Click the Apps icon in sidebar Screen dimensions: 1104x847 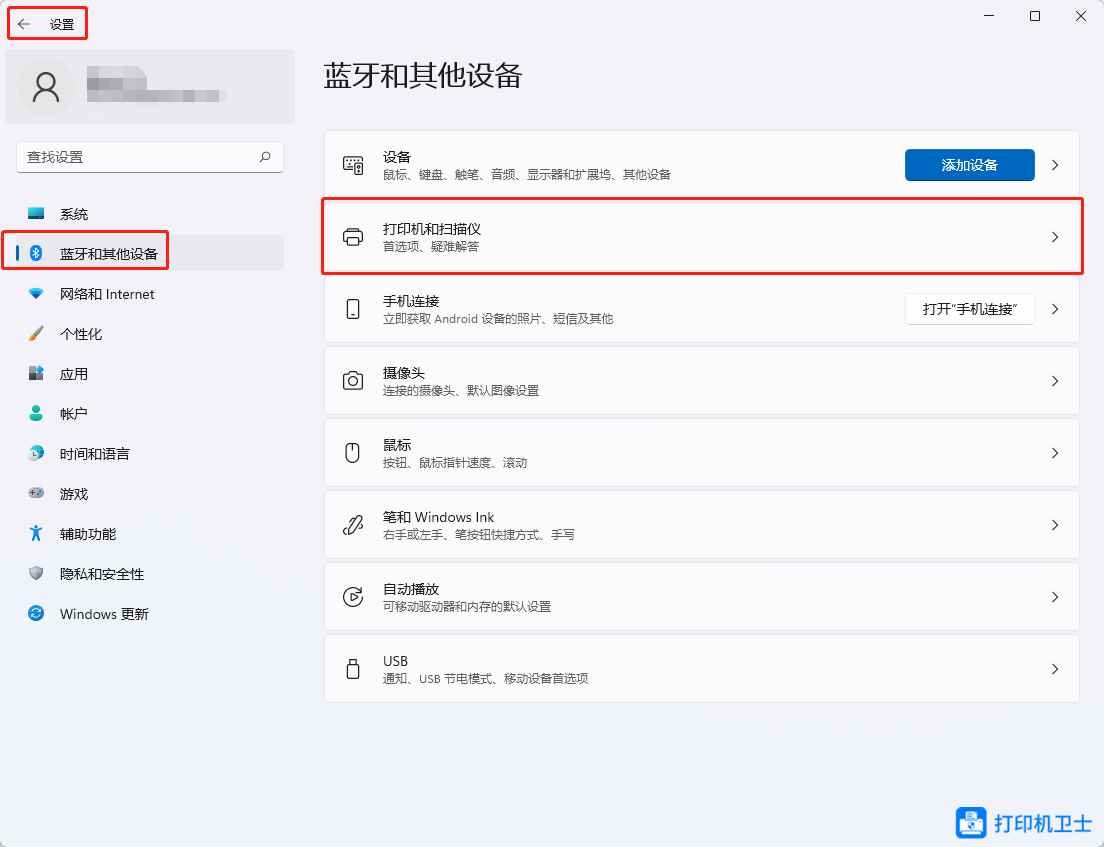coord(36,373)
